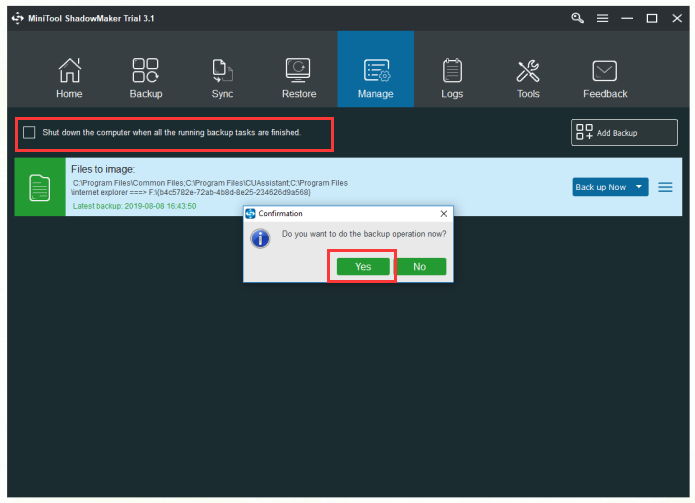Go to the Backup section icon
Image resolution: width=695 pixels, height=503 pixels.
click(145, 72)
